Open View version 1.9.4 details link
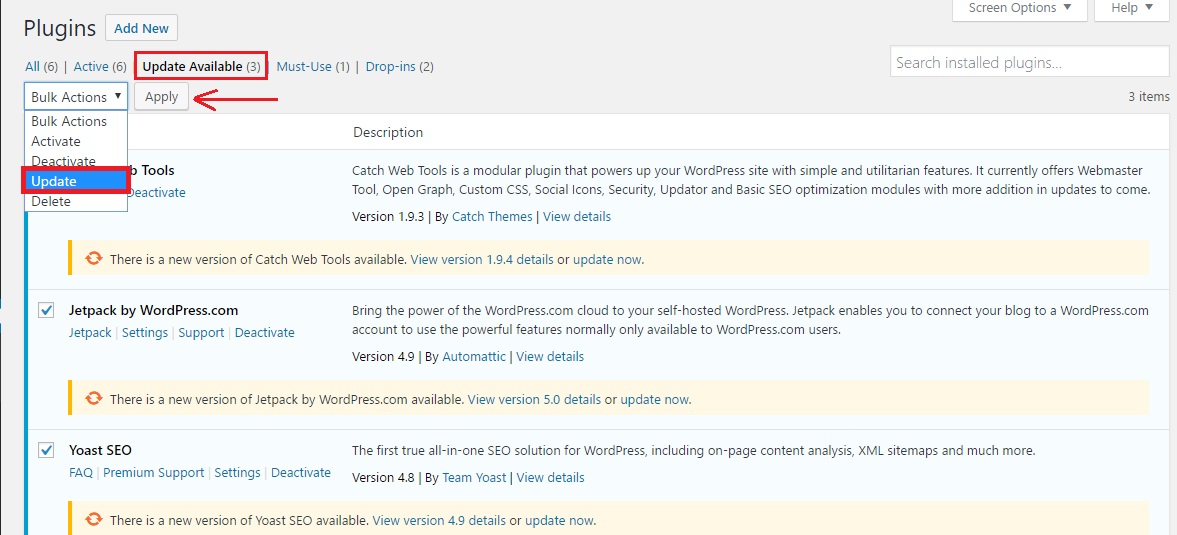This screenshot has width=1177, height=535. click(x=482, y=260)
